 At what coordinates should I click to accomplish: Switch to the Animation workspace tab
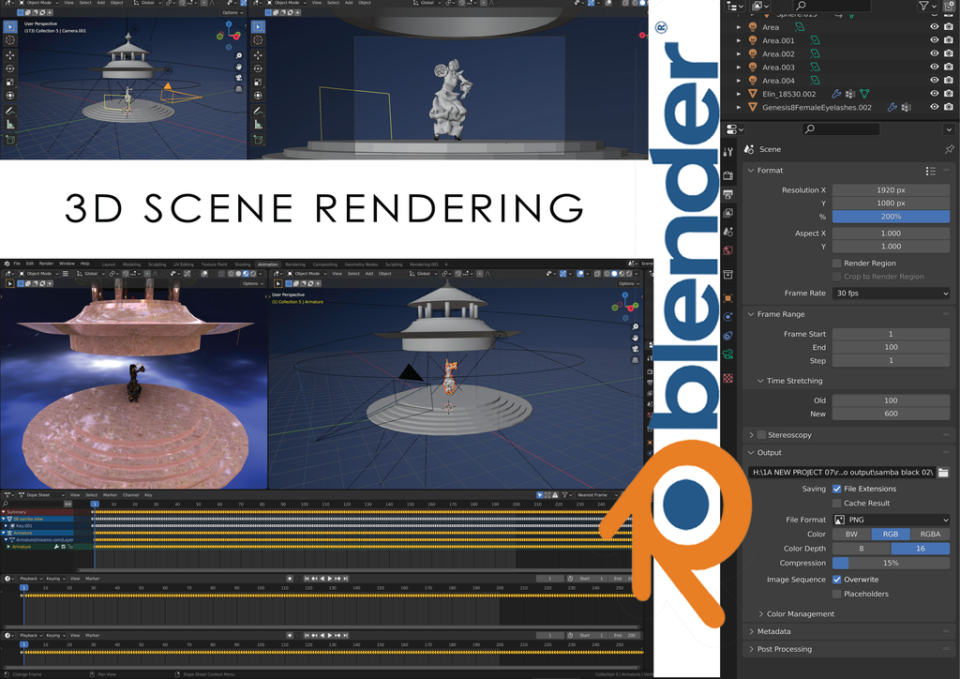[268, 264]
